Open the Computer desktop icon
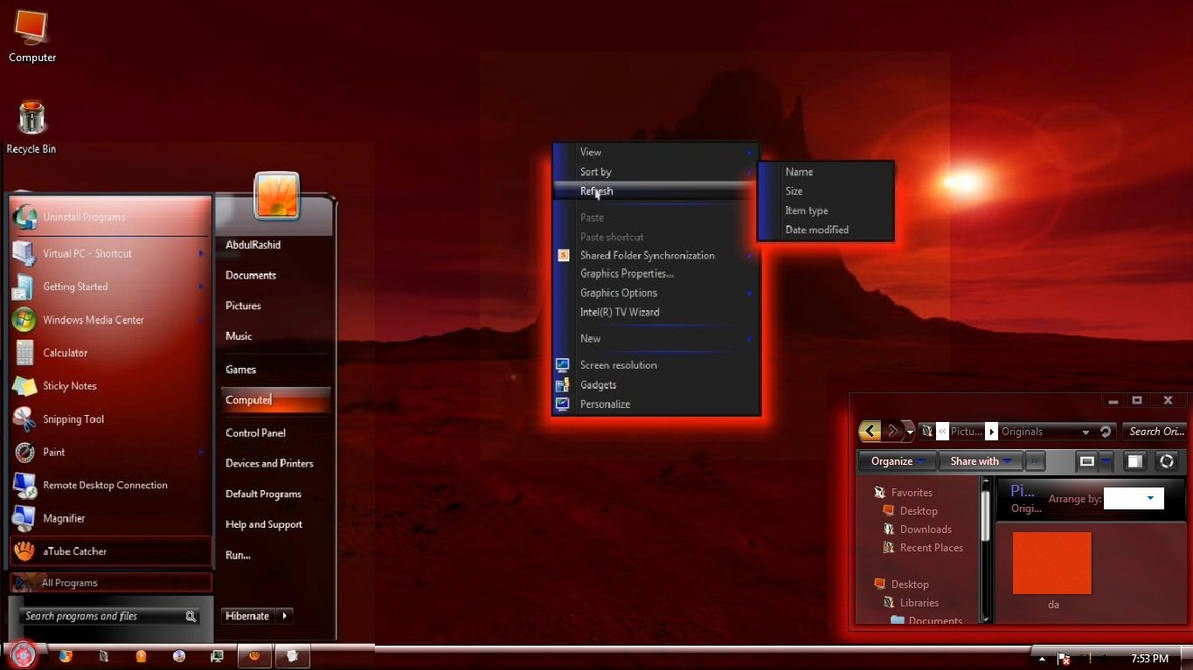The width and height of the screenshot is (1193, 670). (x=31, y=36)
